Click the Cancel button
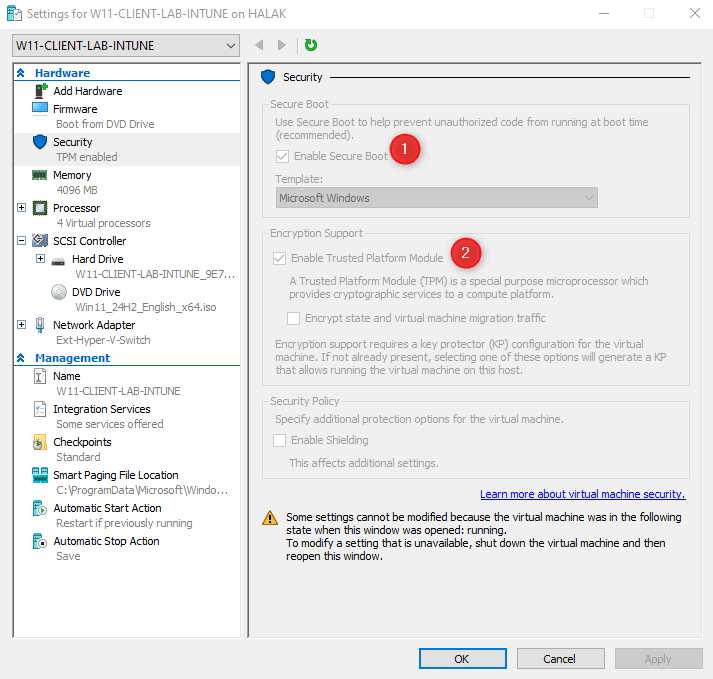This screenshot has width=713, height=679. [560, 659]
